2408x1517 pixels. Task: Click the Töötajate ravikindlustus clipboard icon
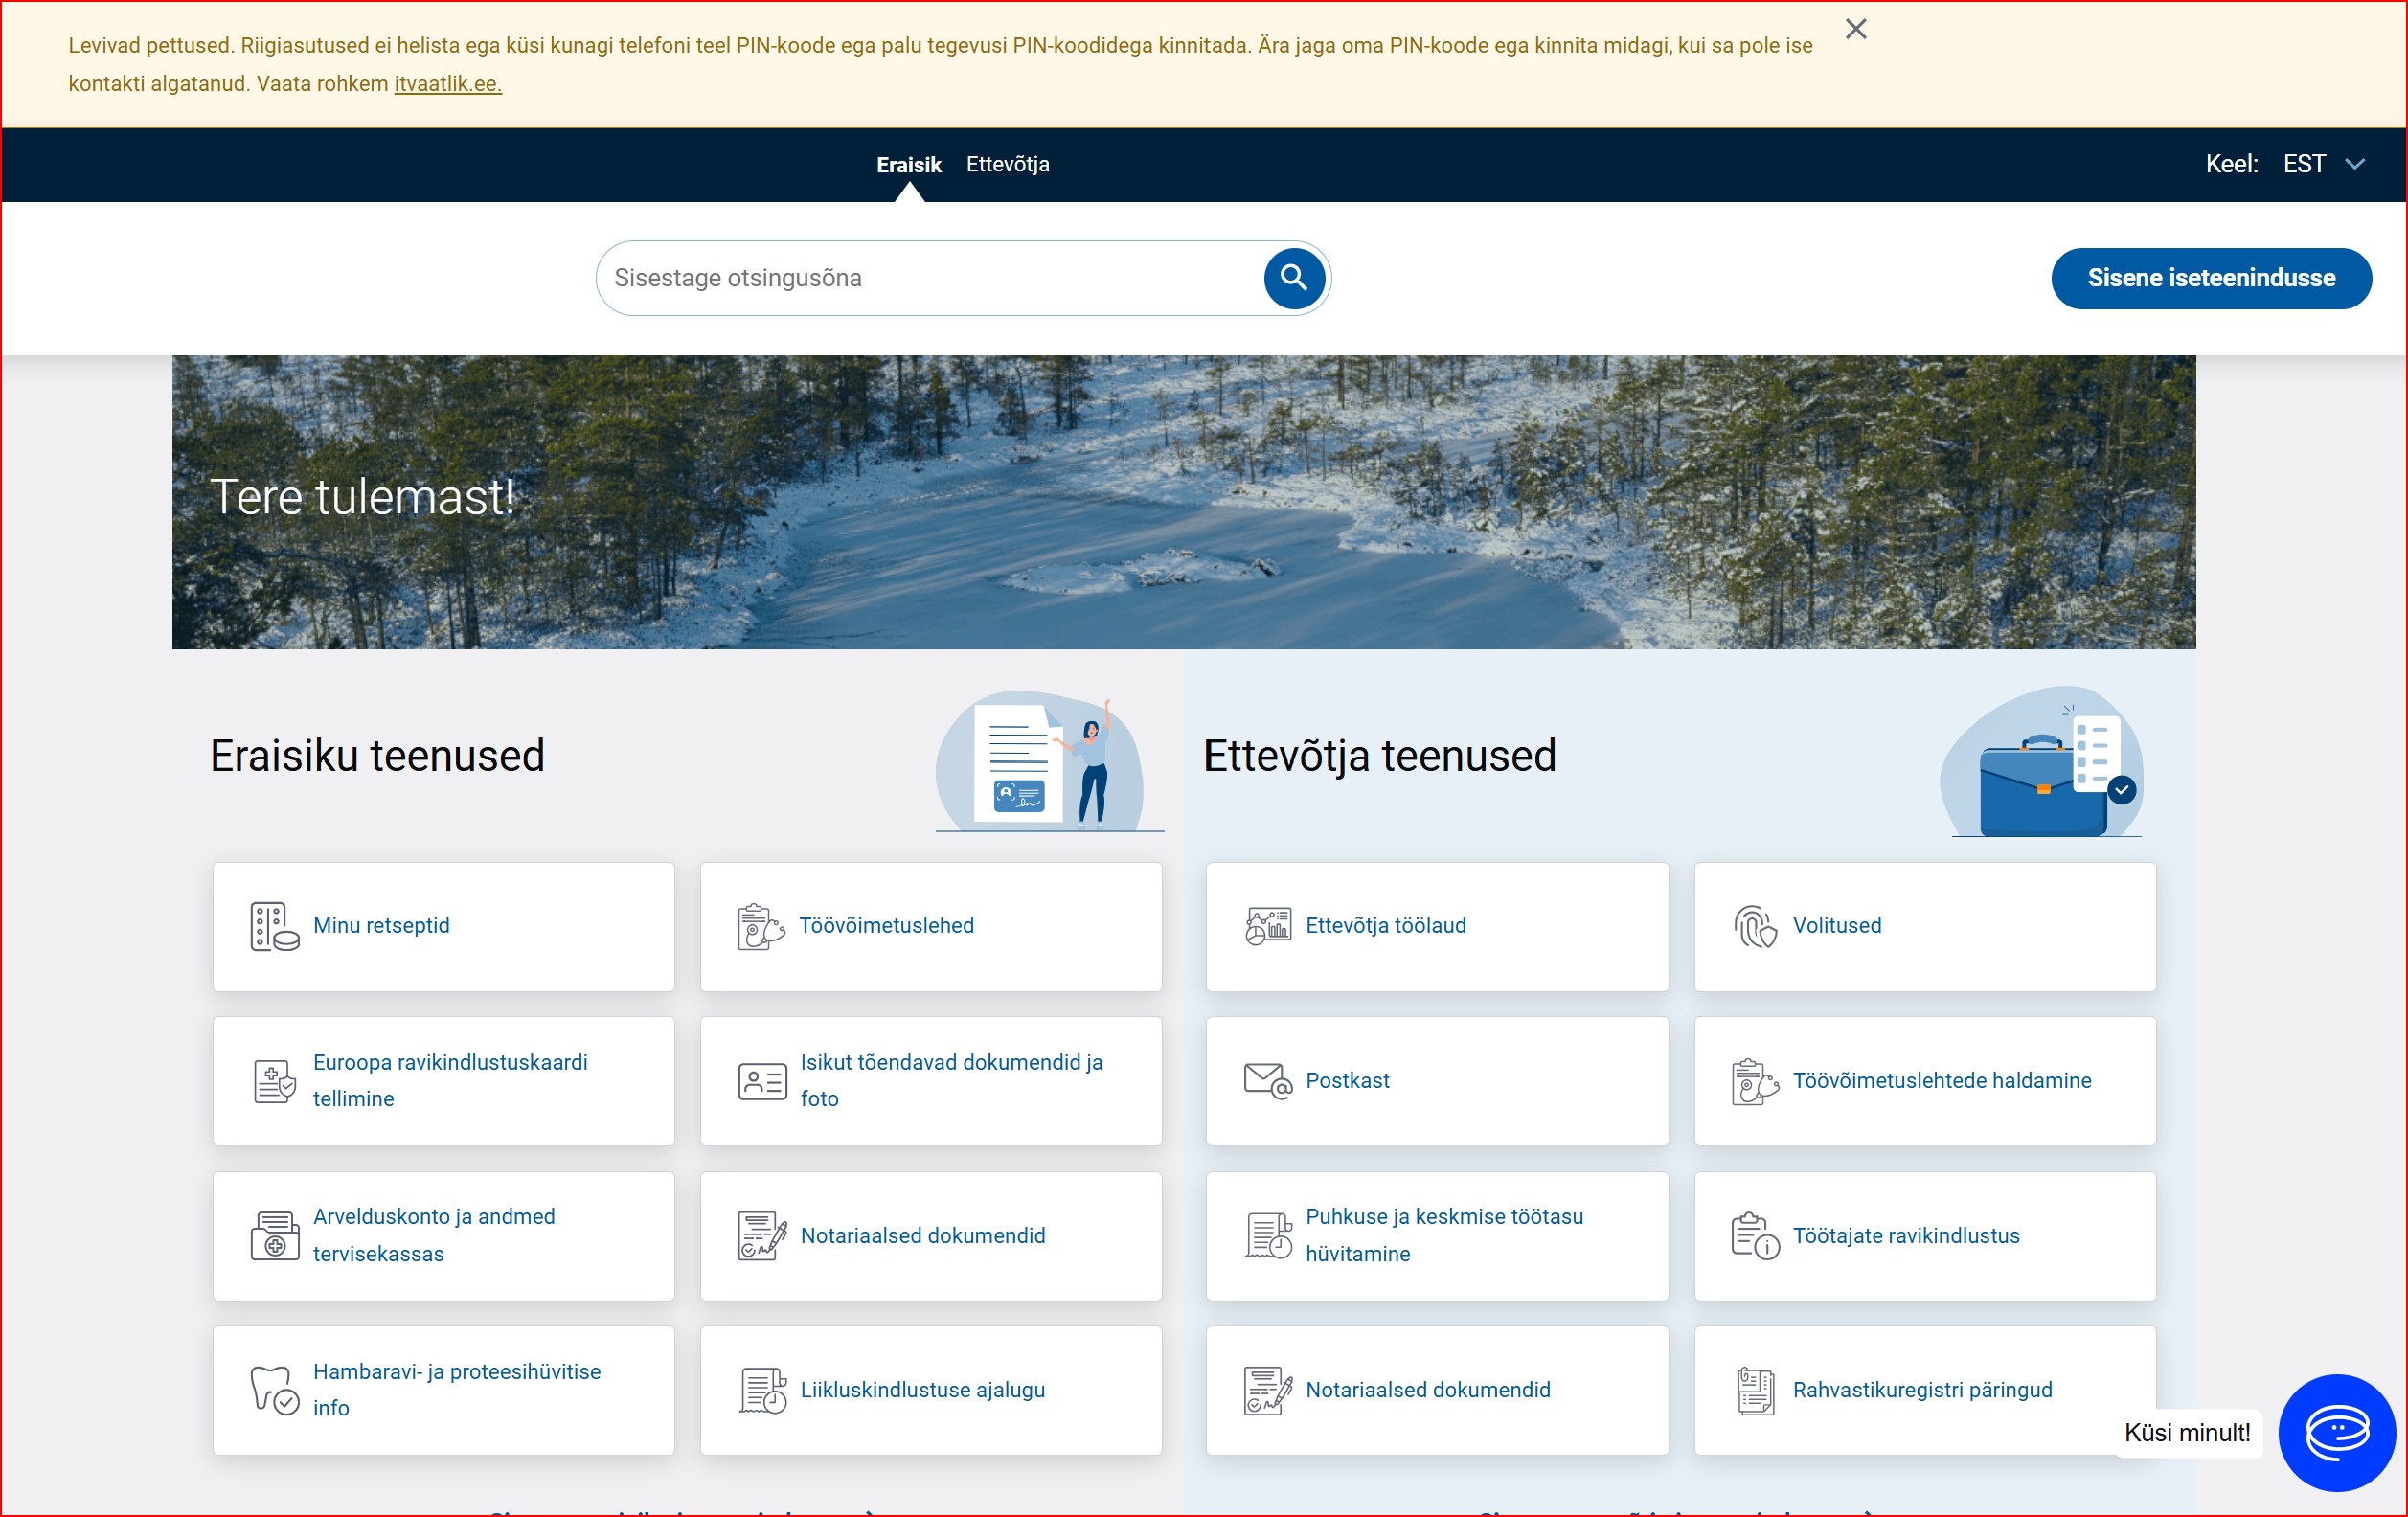pyautogui.click(x=1754, y=1236)
